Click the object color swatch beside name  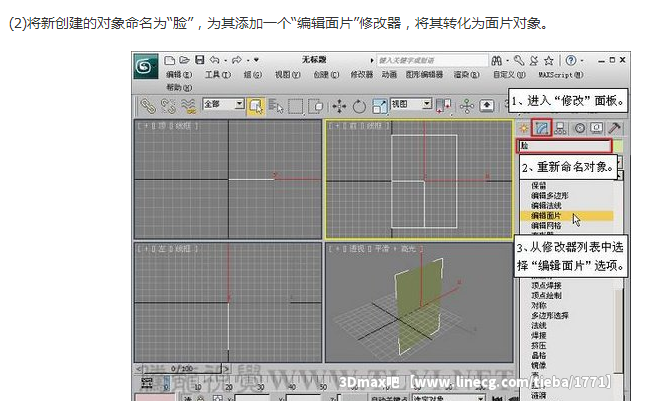click(618, 146)
